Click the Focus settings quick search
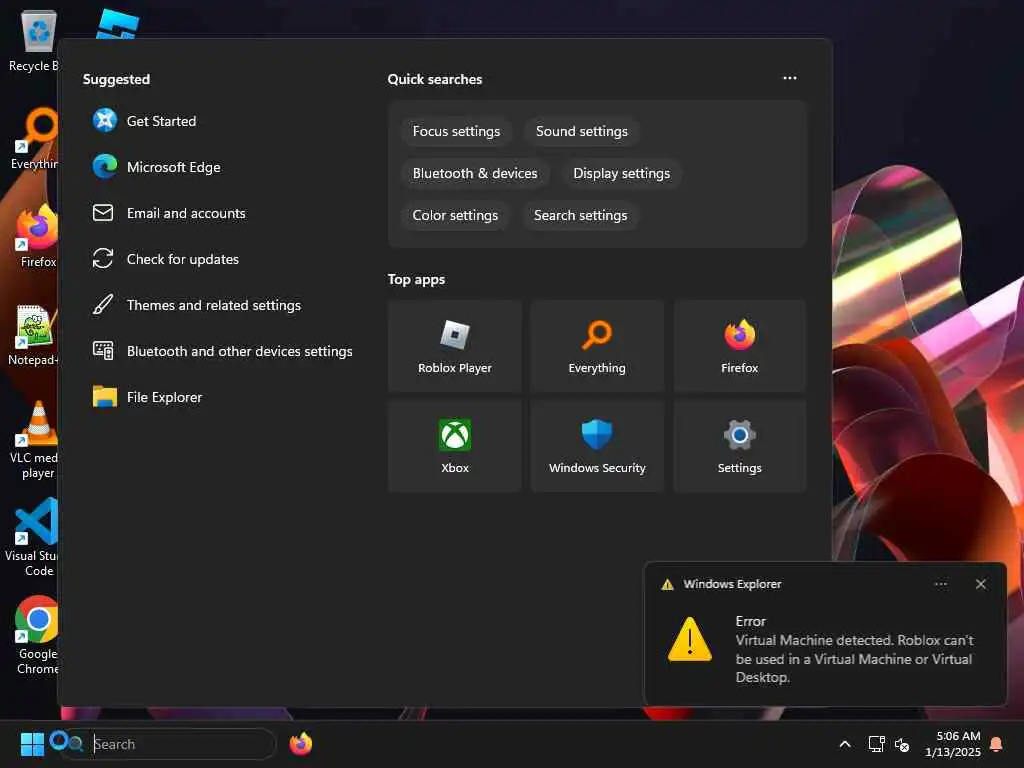Image resolution: width=1024 pixels, height=768 pixels. click(x=456, y=131)
